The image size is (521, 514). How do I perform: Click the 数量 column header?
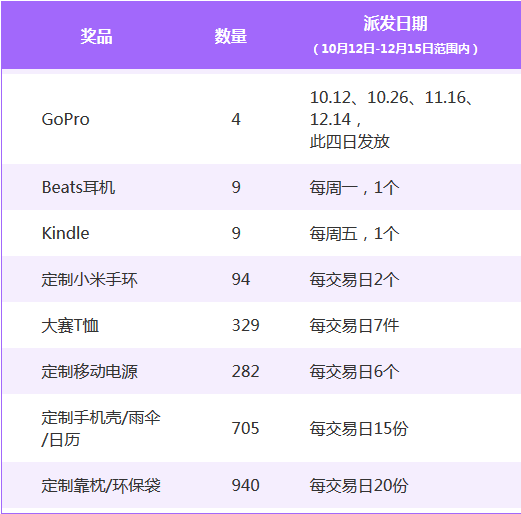click(x=230, y=36)
